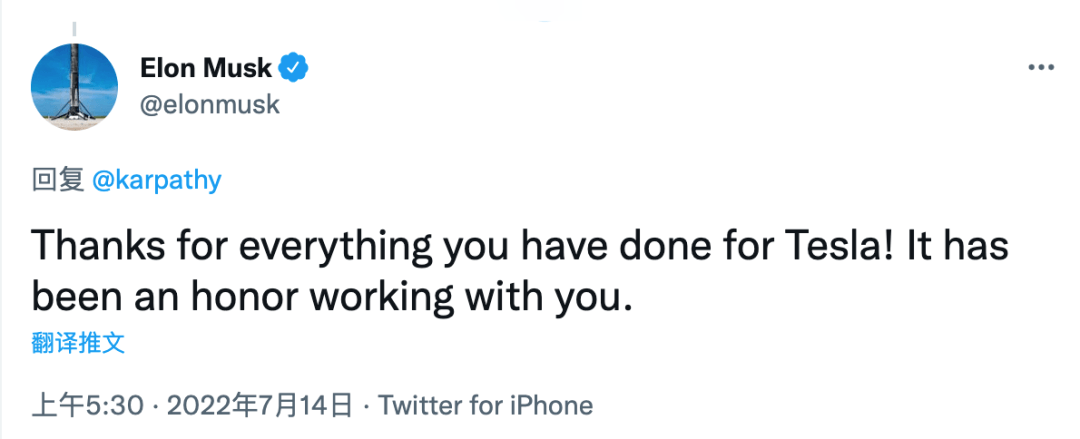Click the 2022年7月14日 date
This screenshot has height=439, width=1080.
pyautogui.click(x=260, y=405)
